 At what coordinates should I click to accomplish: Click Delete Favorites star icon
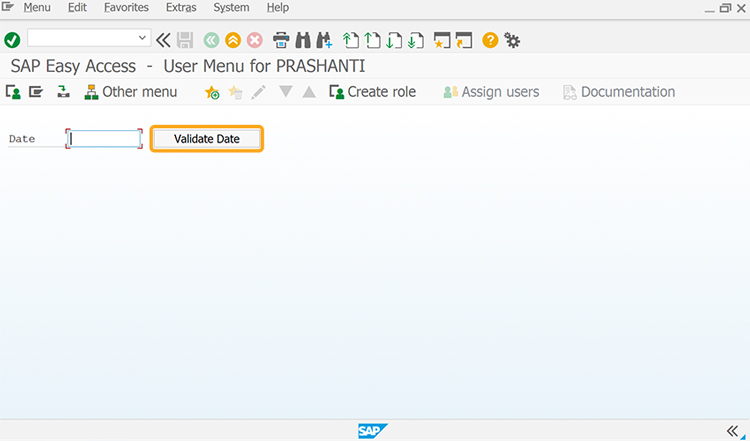click(x=235, y=92)
